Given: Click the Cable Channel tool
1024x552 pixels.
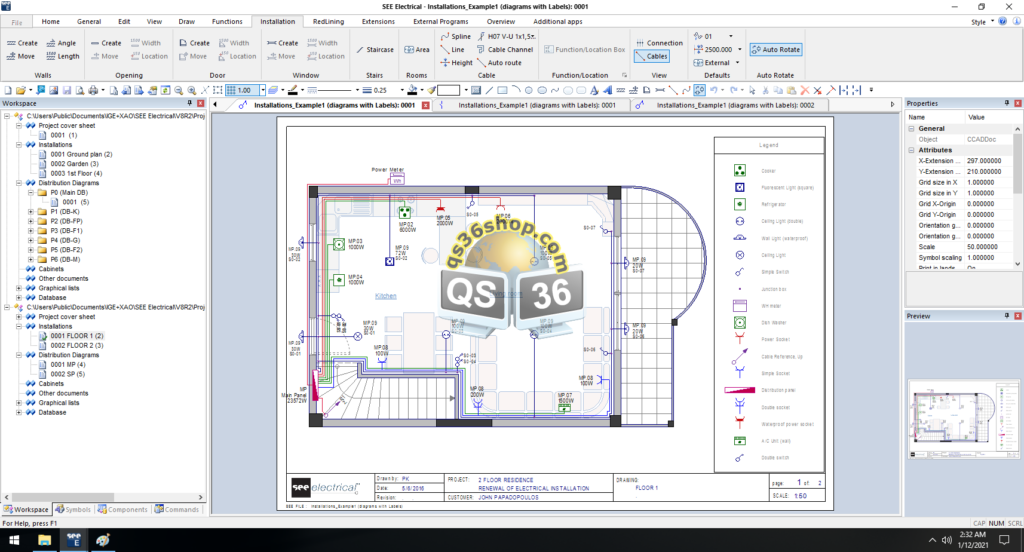Looking at the screenshot, I should click(x=505, y=50).
